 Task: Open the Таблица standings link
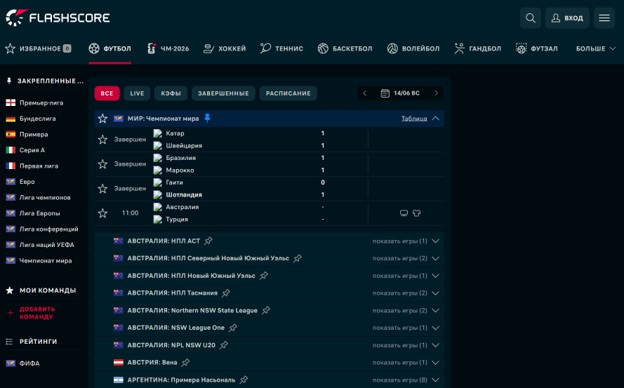coord(414,118)
